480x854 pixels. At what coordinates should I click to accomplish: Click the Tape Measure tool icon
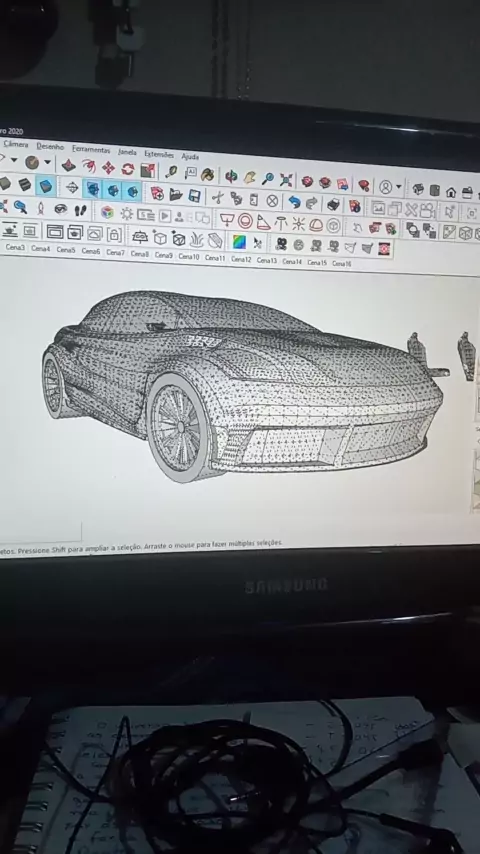coord(171,172)
